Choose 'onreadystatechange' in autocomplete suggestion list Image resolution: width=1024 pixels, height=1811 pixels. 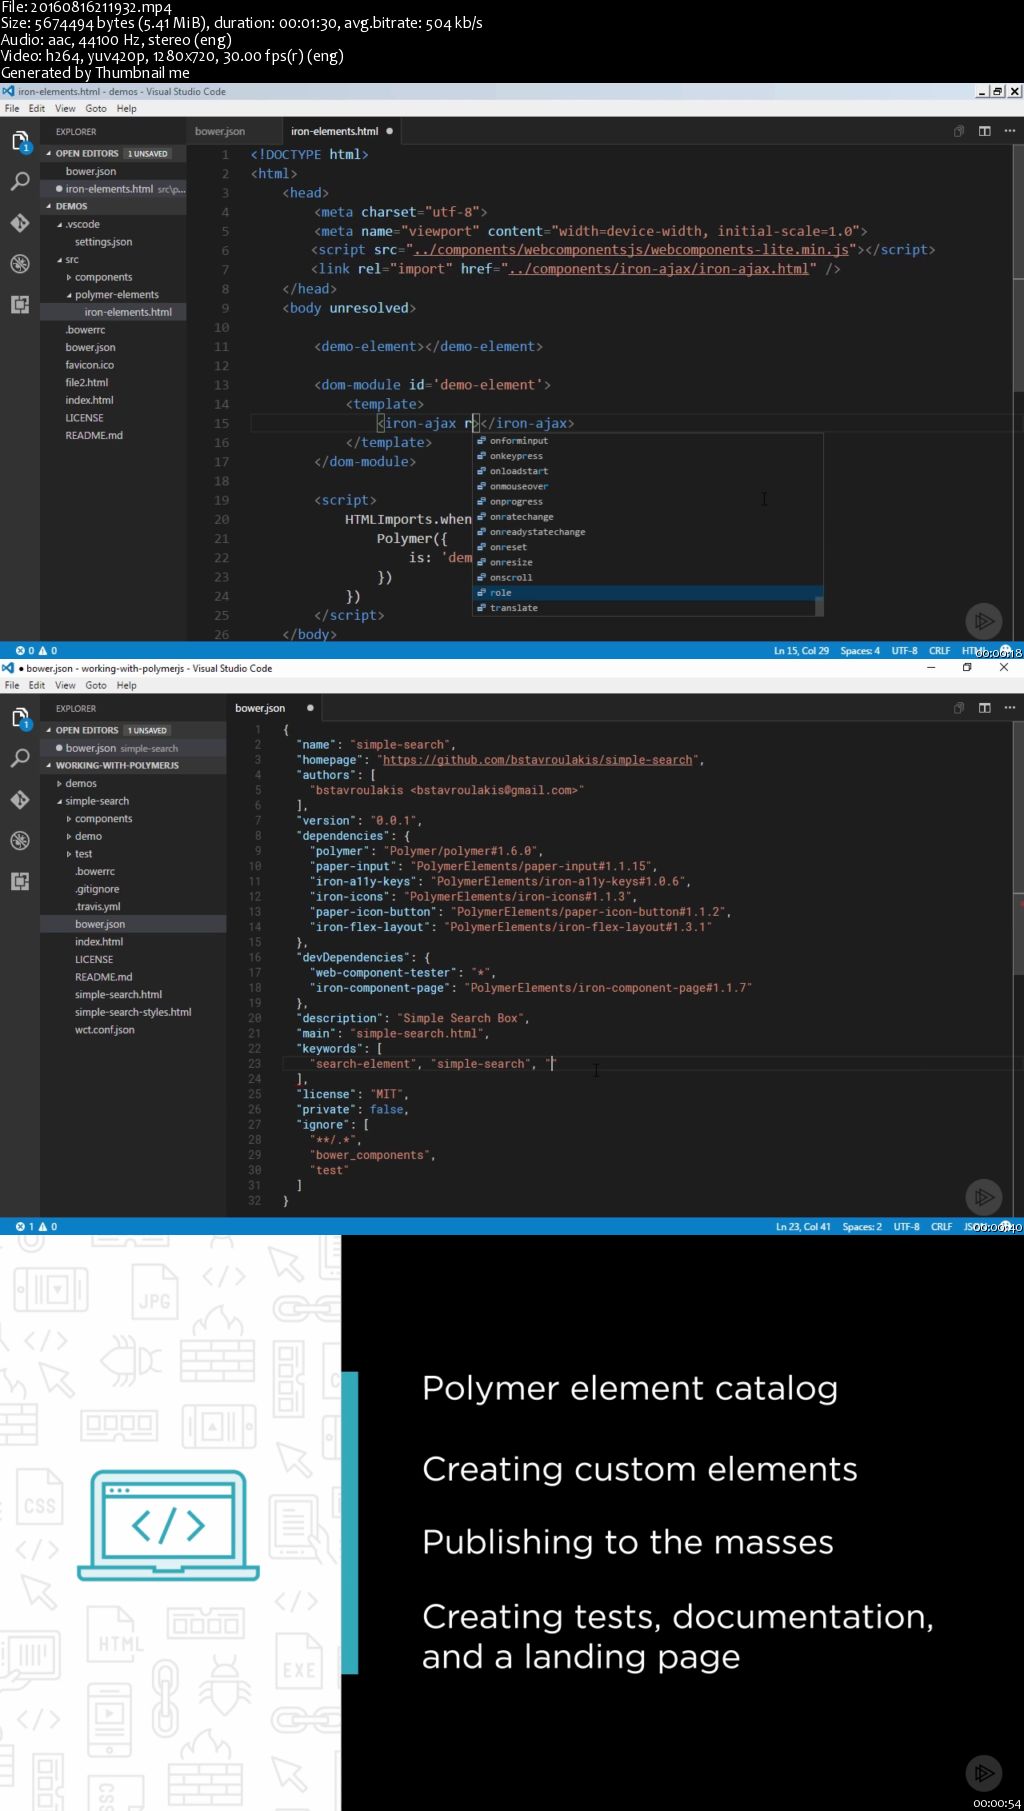647,532
